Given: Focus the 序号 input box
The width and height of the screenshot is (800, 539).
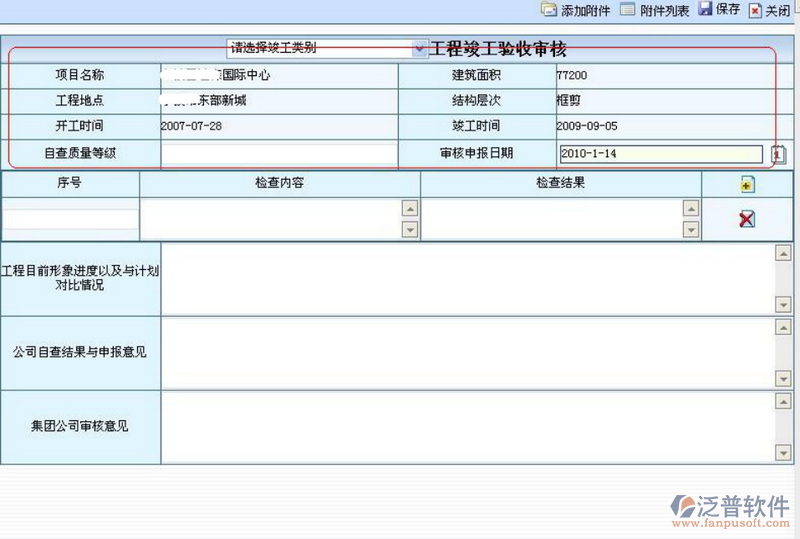Looking at the screenshot, I should pyautogui.click(x=70, y=219).
